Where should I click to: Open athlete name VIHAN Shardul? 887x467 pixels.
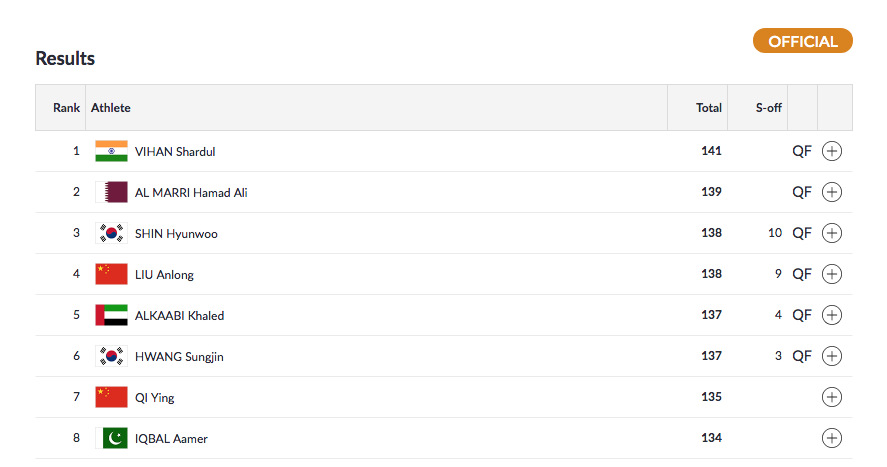pyautogui.click(x=175, y=152)
